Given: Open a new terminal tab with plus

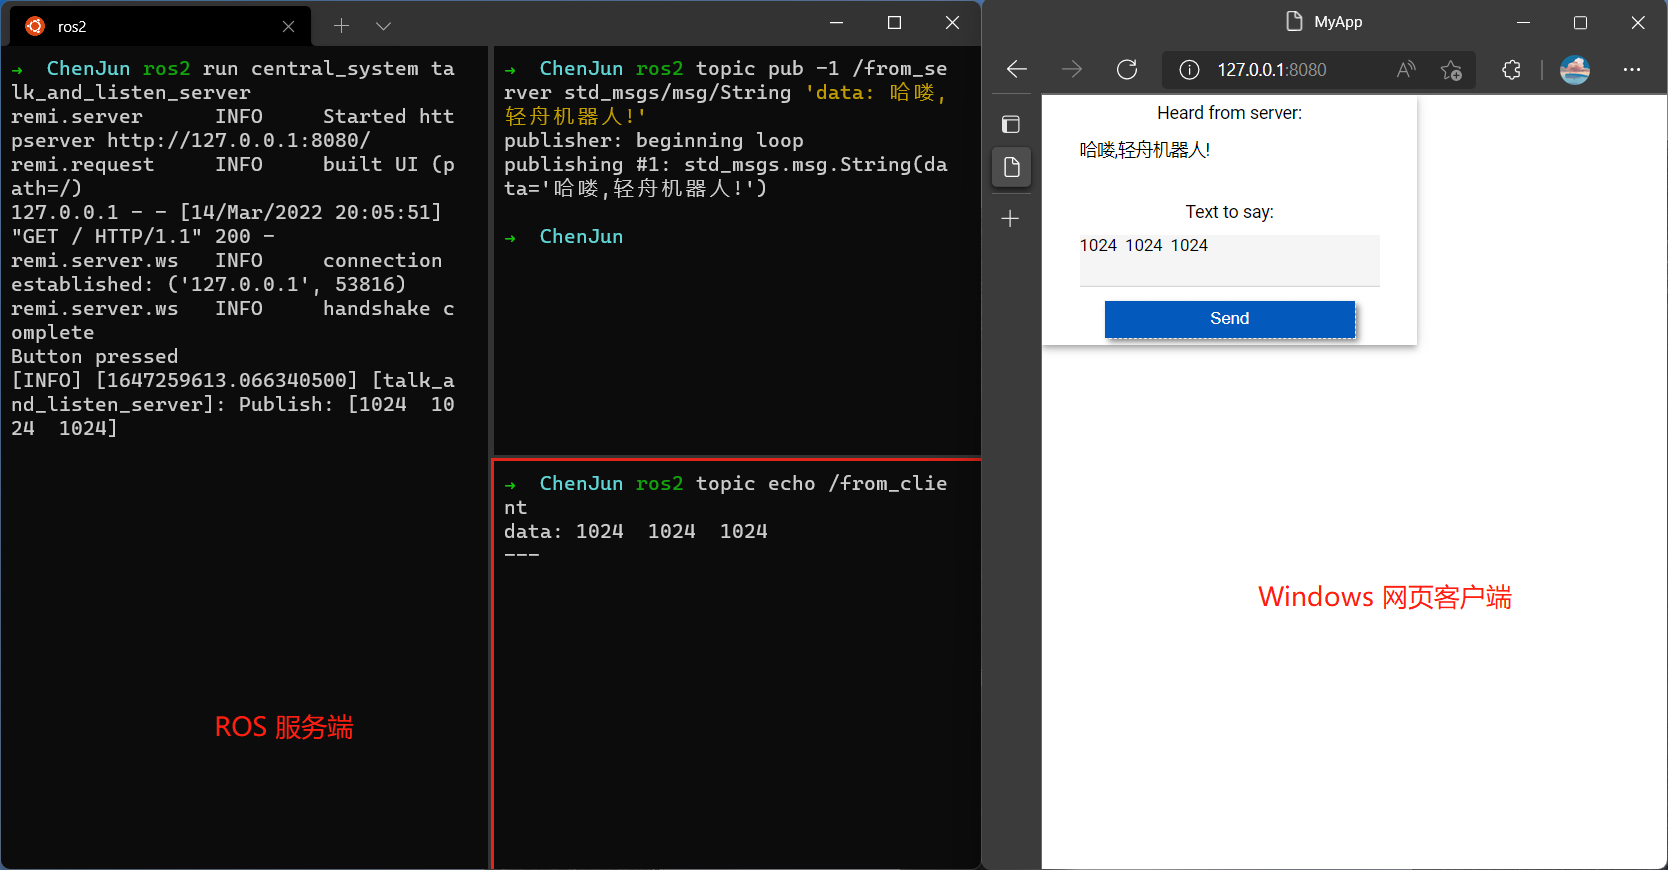Looking at the screenshot, I should tap(341, 26).
